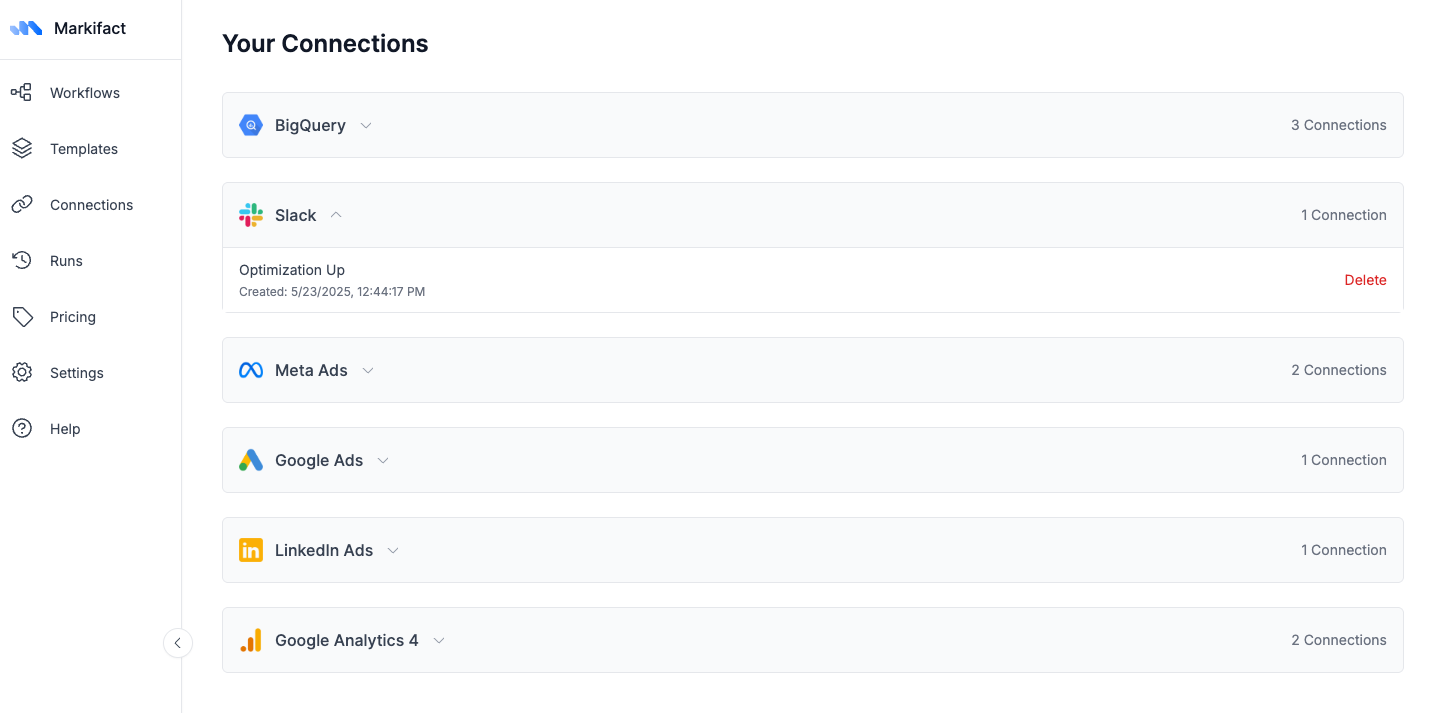Open the Help page link
This screenshot has height=713, width=1437.
pos(65,429)
